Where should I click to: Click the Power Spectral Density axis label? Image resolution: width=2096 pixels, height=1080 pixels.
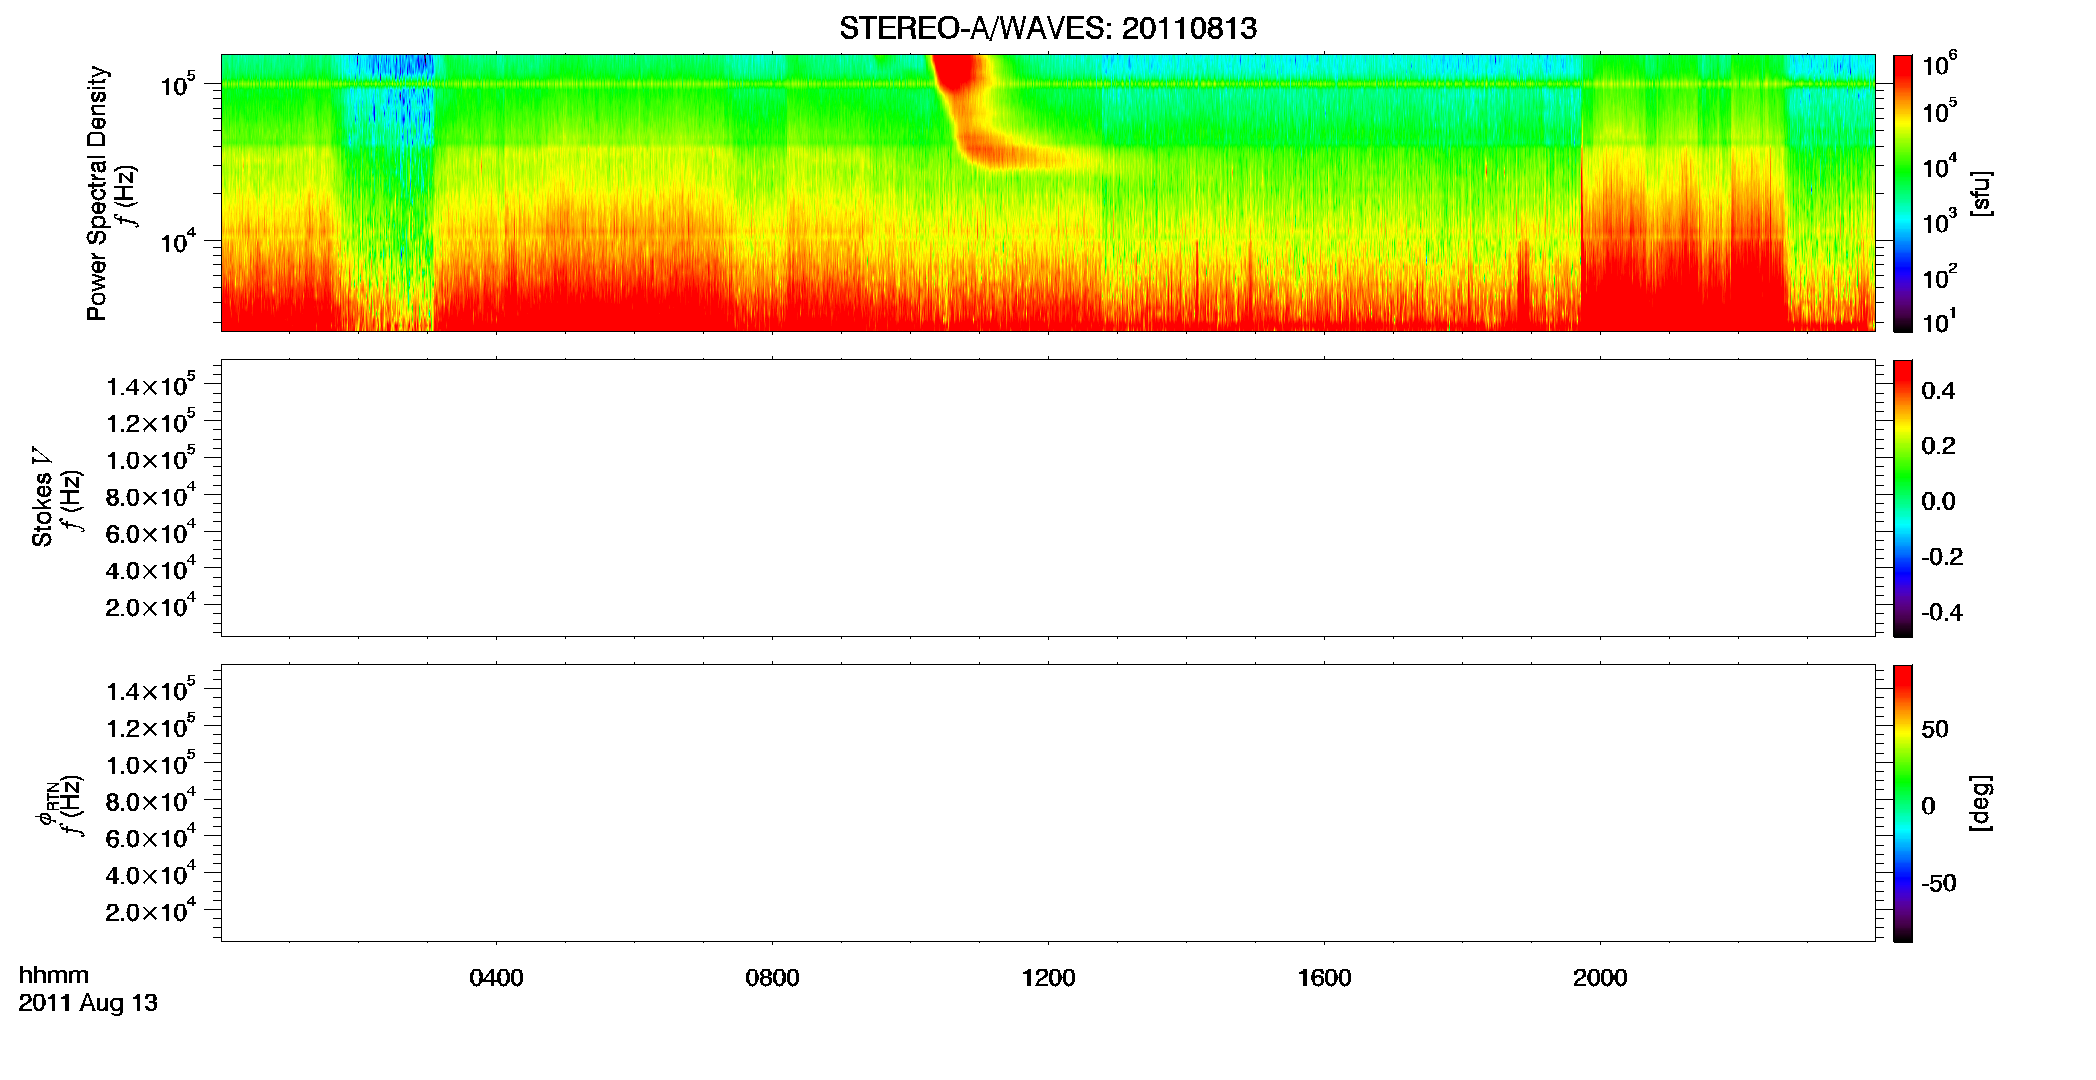[96, 193]
